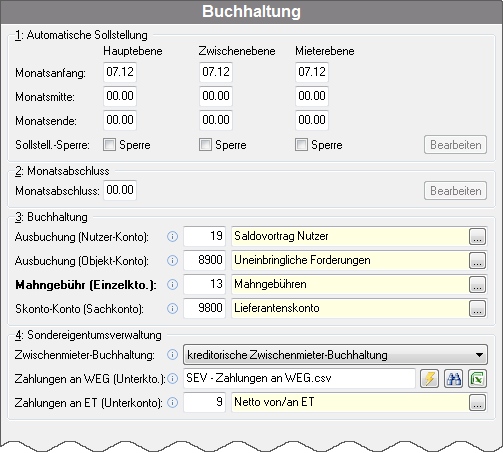Screen dimensions: 503x453
Task: Click Monatsmitte field under Zwischenebene
Action: click(x=216, y=96)
